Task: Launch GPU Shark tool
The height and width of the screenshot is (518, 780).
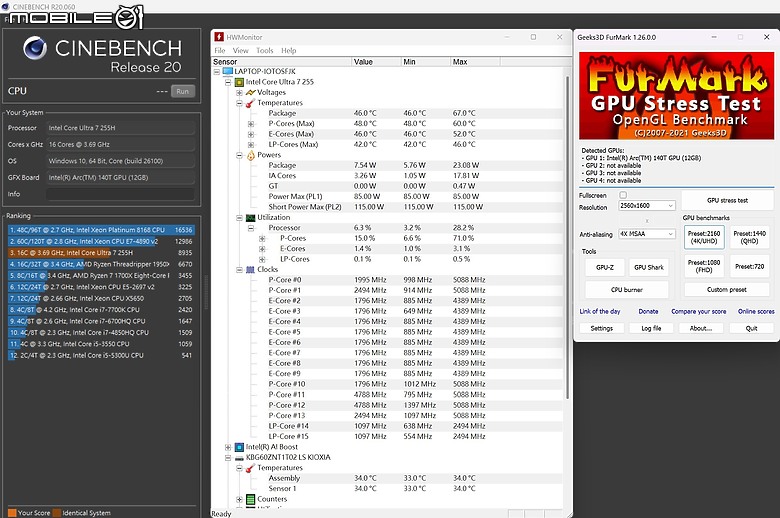Action: coord(649,267)
